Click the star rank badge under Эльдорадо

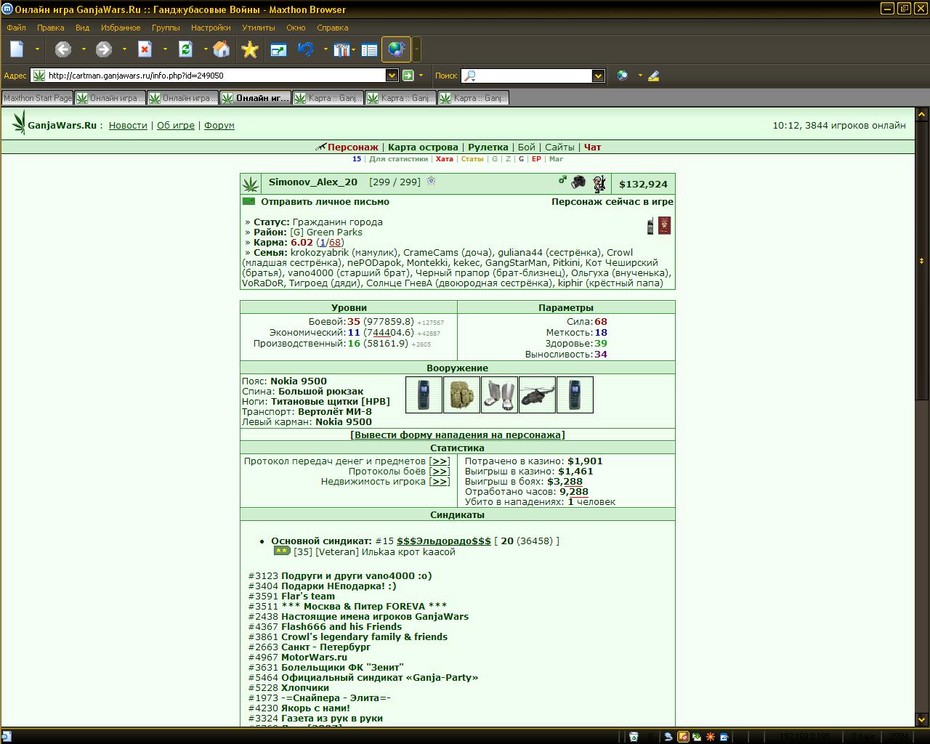coord(282,551)
